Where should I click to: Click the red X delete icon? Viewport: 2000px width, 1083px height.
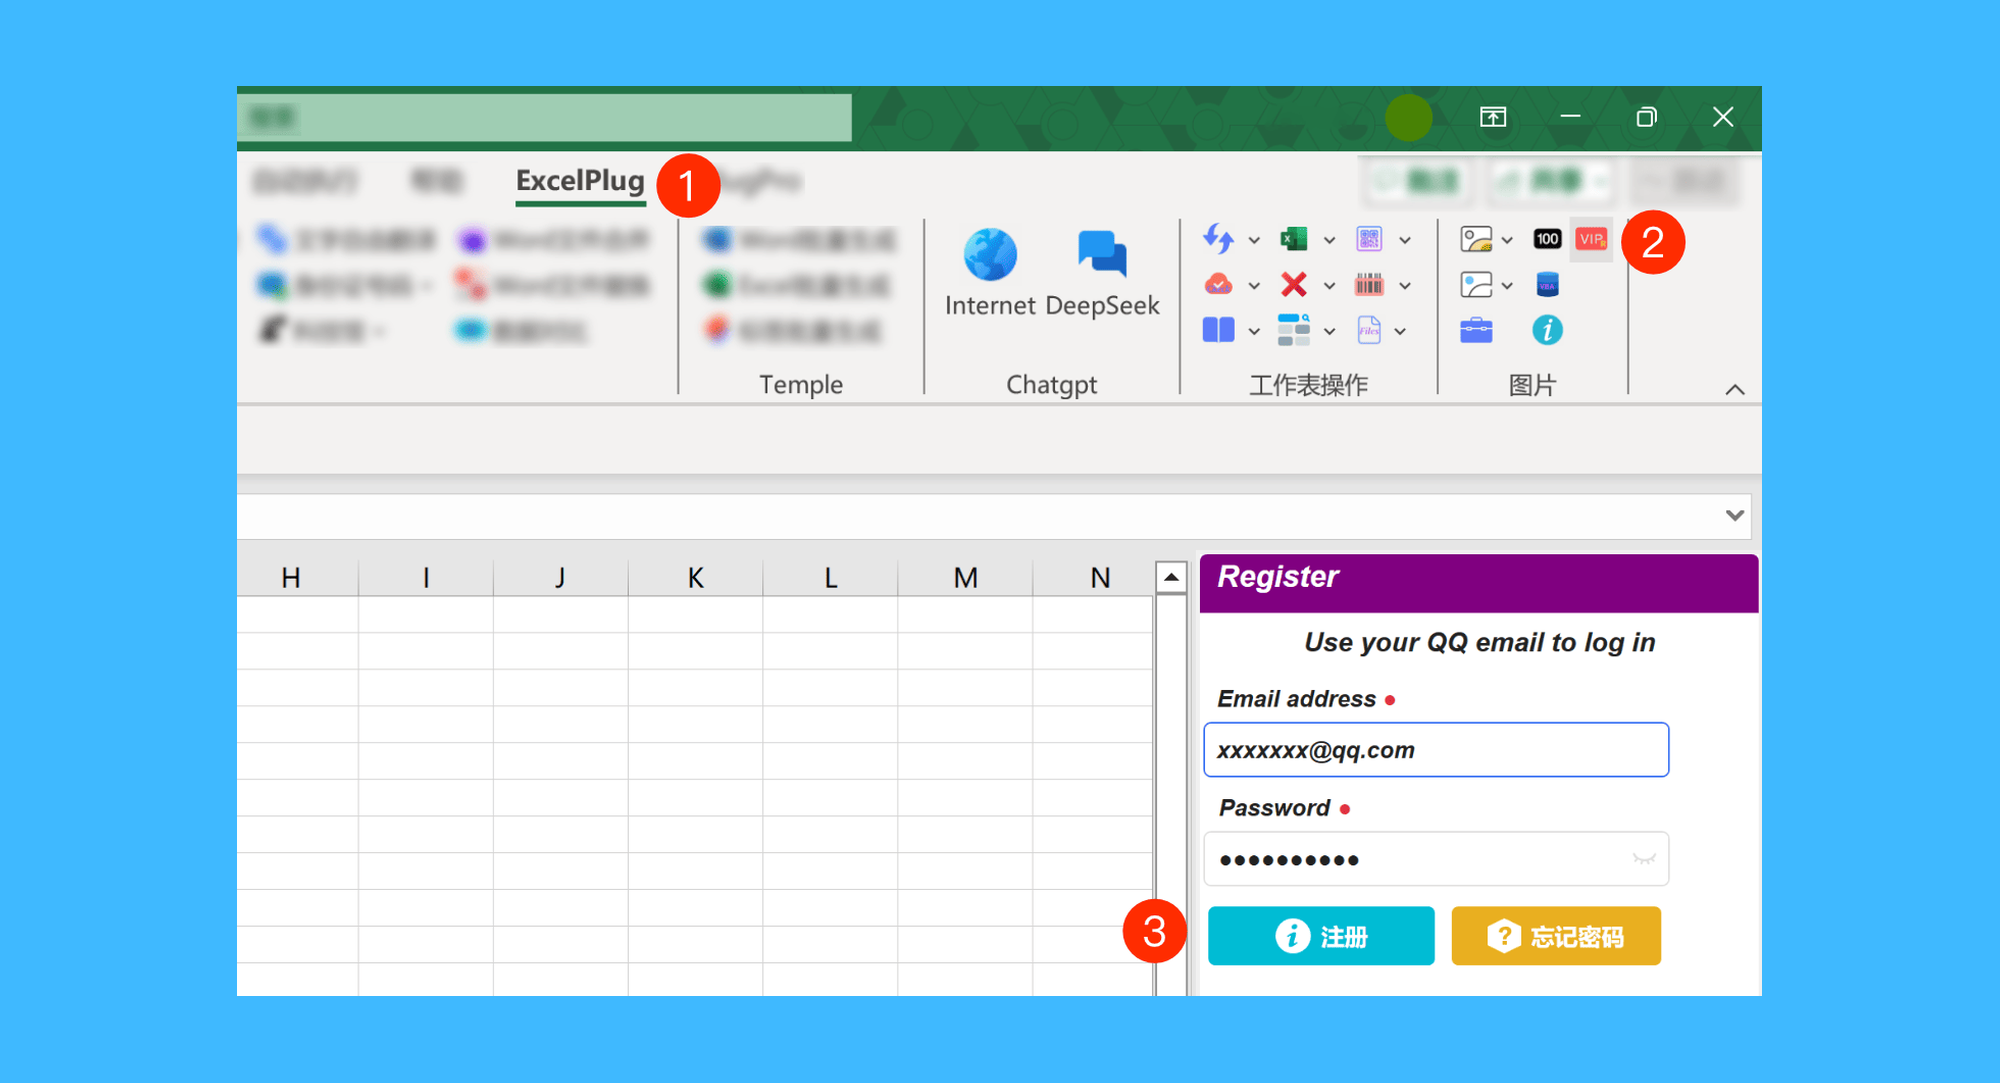click(1293, 285)
